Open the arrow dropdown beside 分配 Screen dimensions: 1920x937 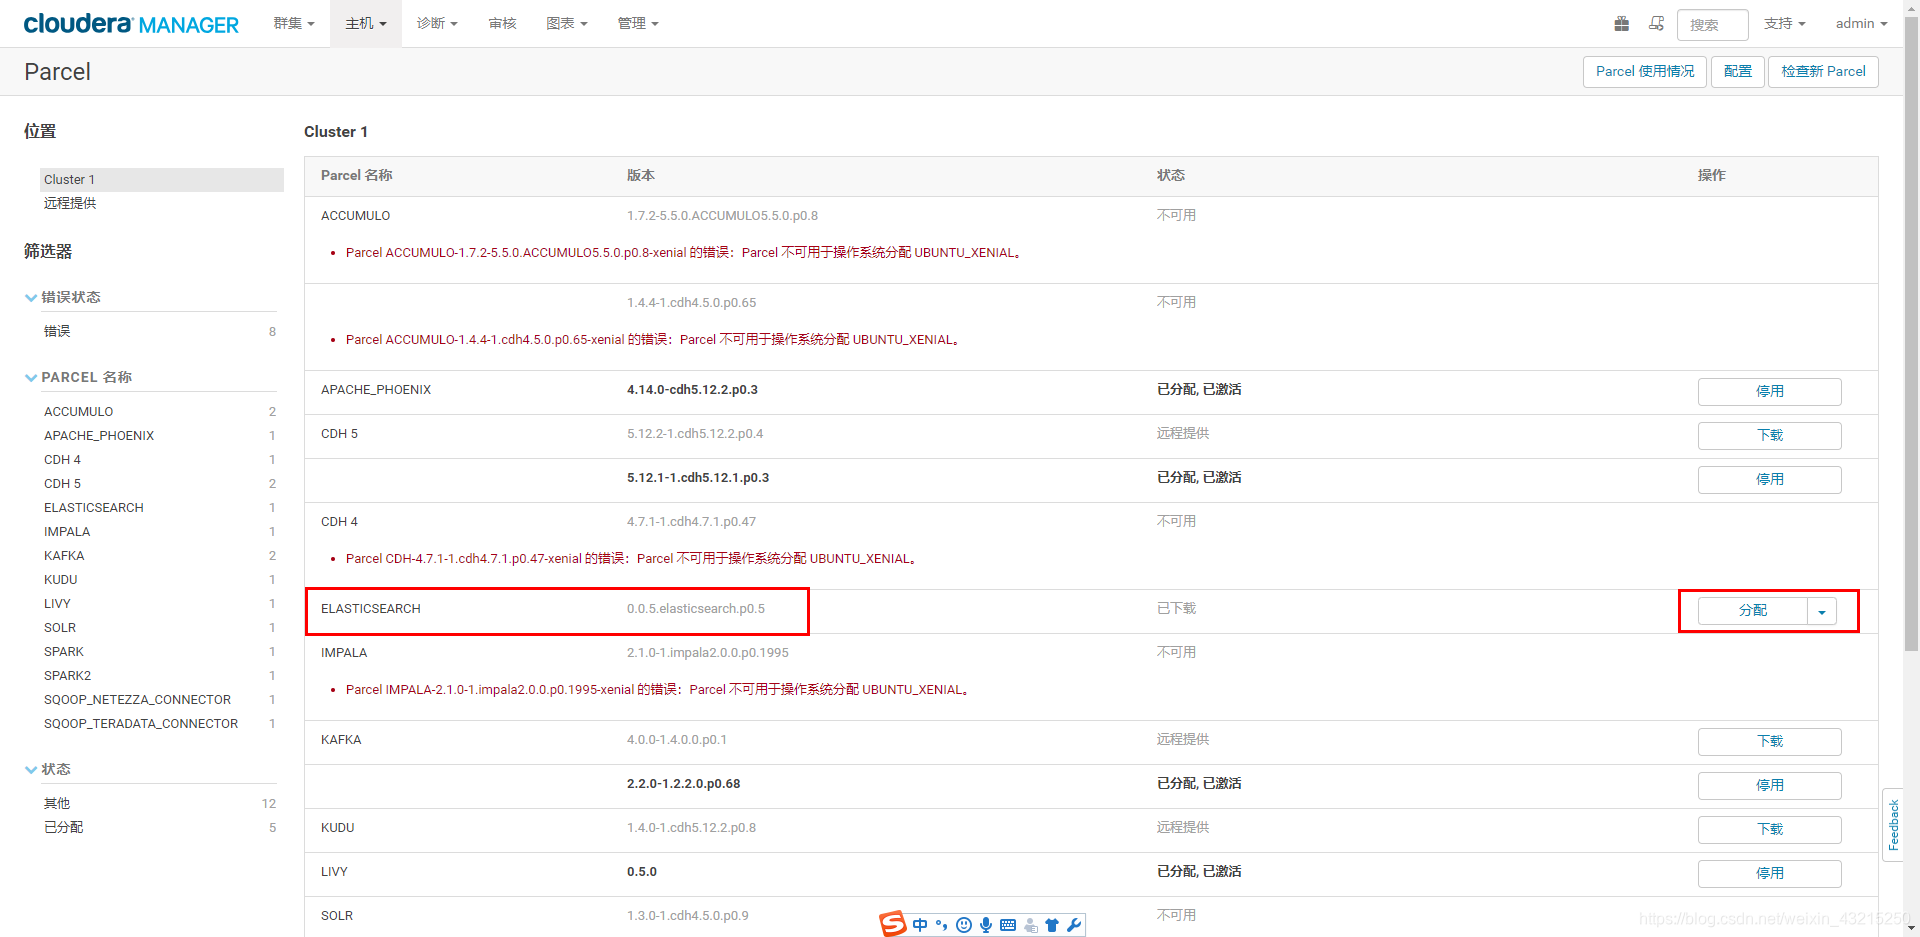(x=1822, y=611)
